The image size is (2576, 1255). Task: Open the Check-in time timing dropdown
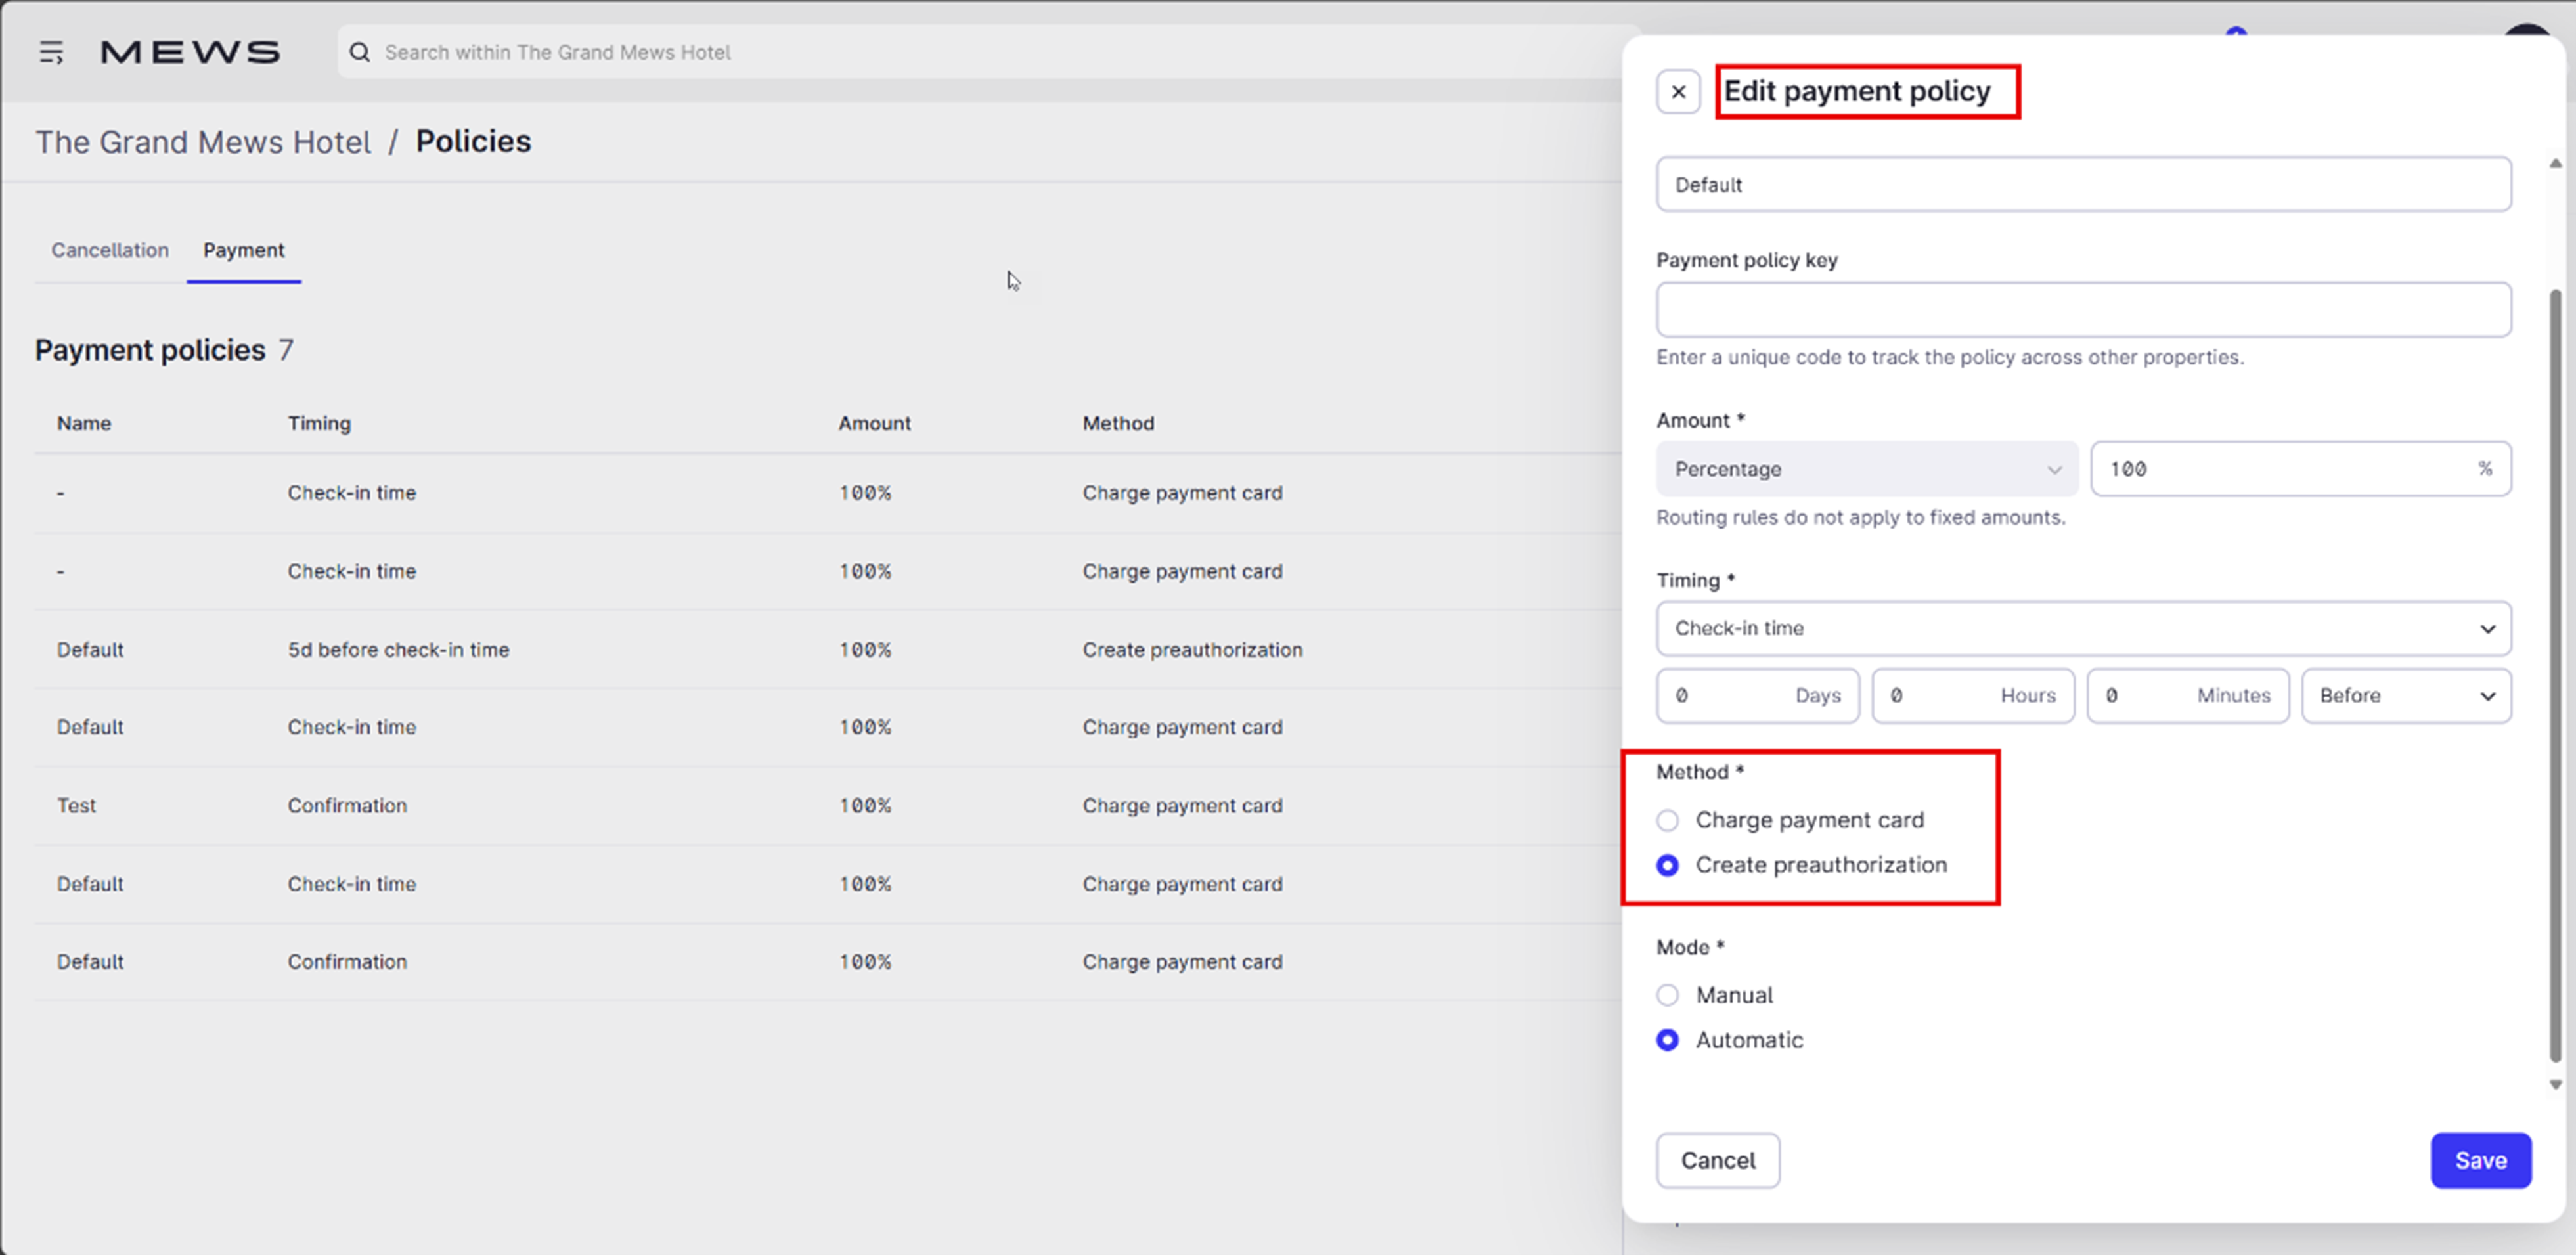coord(2083,628)
